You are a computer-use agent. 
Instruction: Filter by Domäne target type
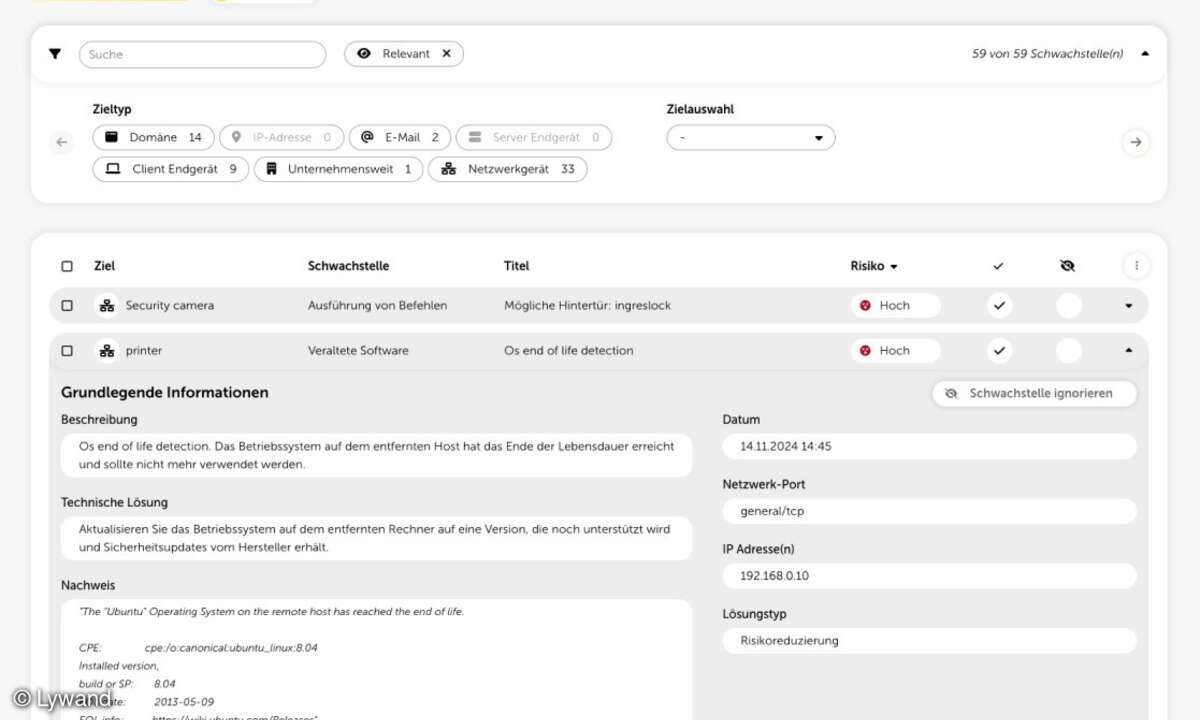(154, 138)
